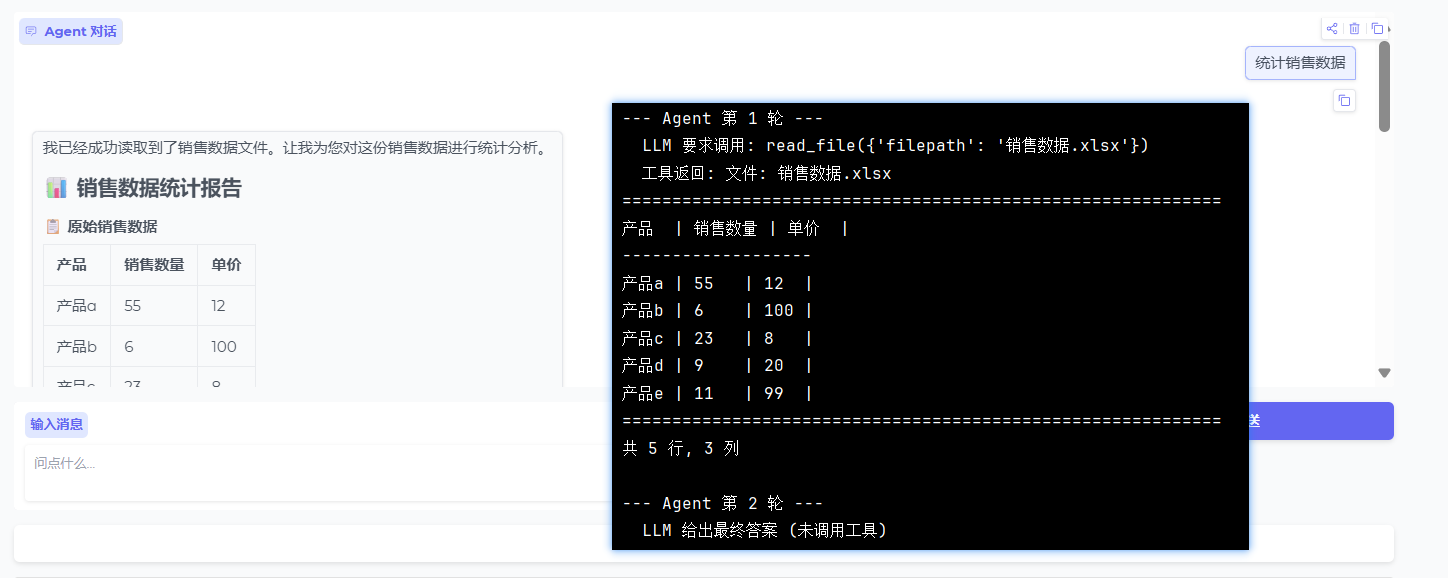This screenshot has width=1448, height=578.
Task: Click '共 5 行, 3 列' in terminal
Action: point(681,448)
